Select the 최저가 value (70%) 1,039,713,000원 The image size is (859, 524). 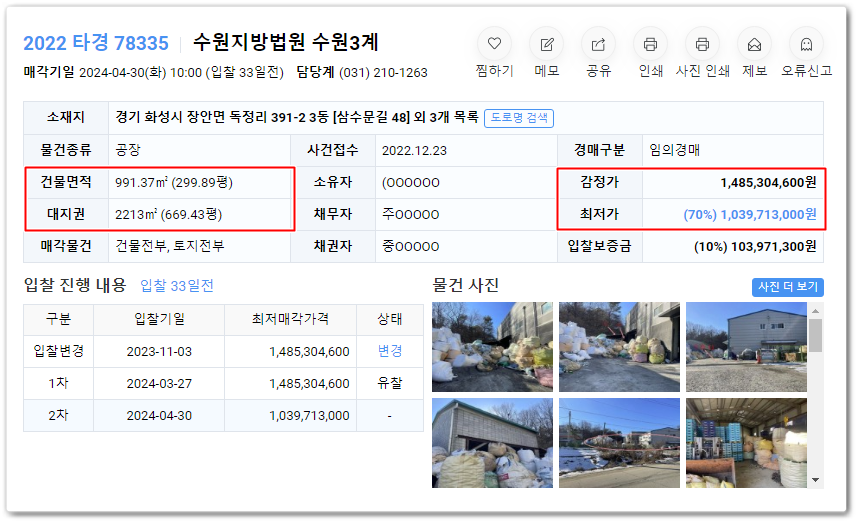coord(749,214)
